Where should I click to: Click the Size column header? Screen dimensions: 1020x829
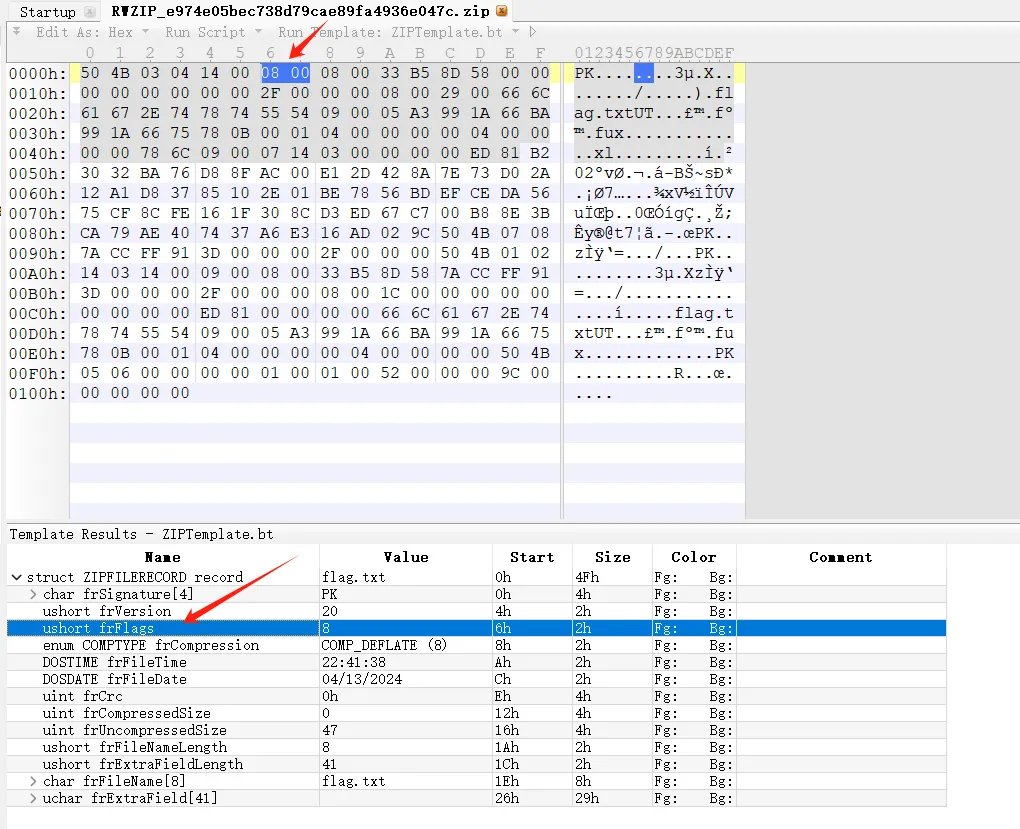coord(612,557)
